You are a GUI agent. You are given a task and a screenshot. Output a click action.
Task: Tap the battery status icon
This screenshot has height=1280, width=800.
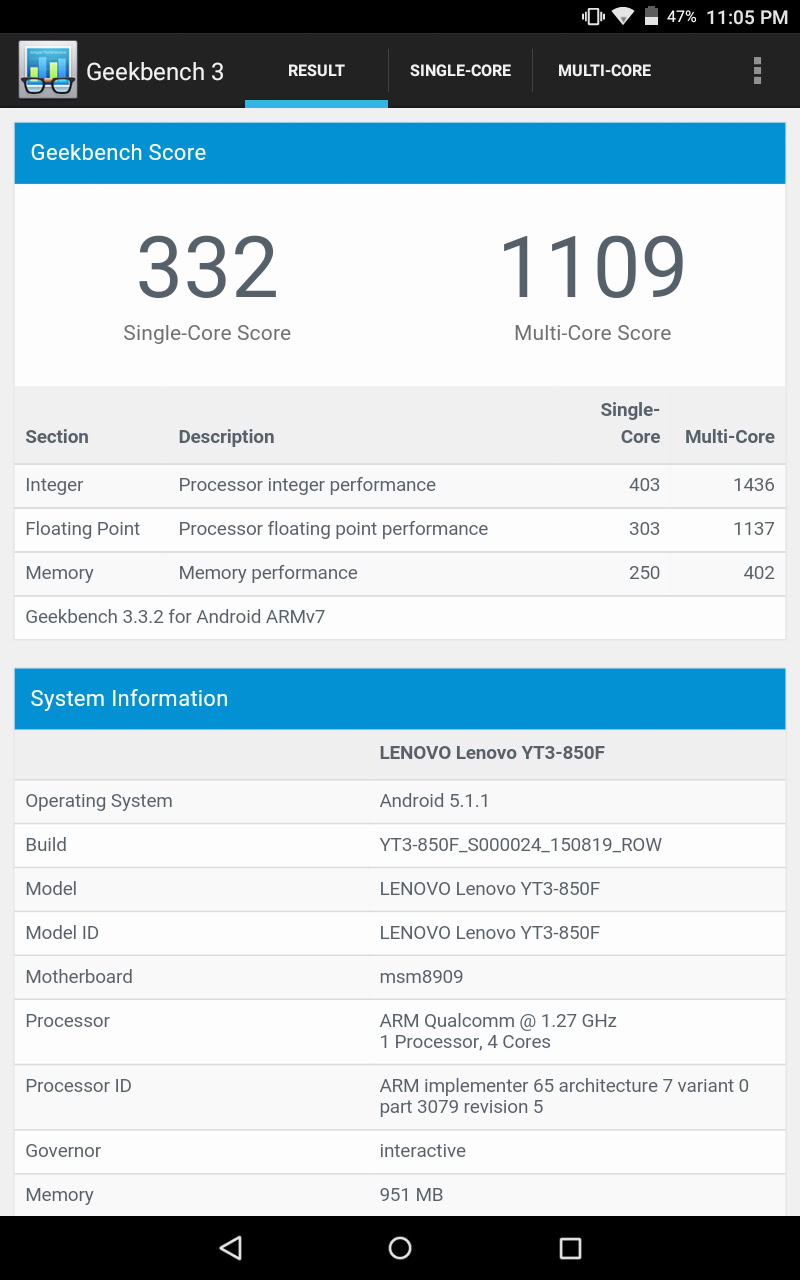pyautogui.click(x=652, y=17)
